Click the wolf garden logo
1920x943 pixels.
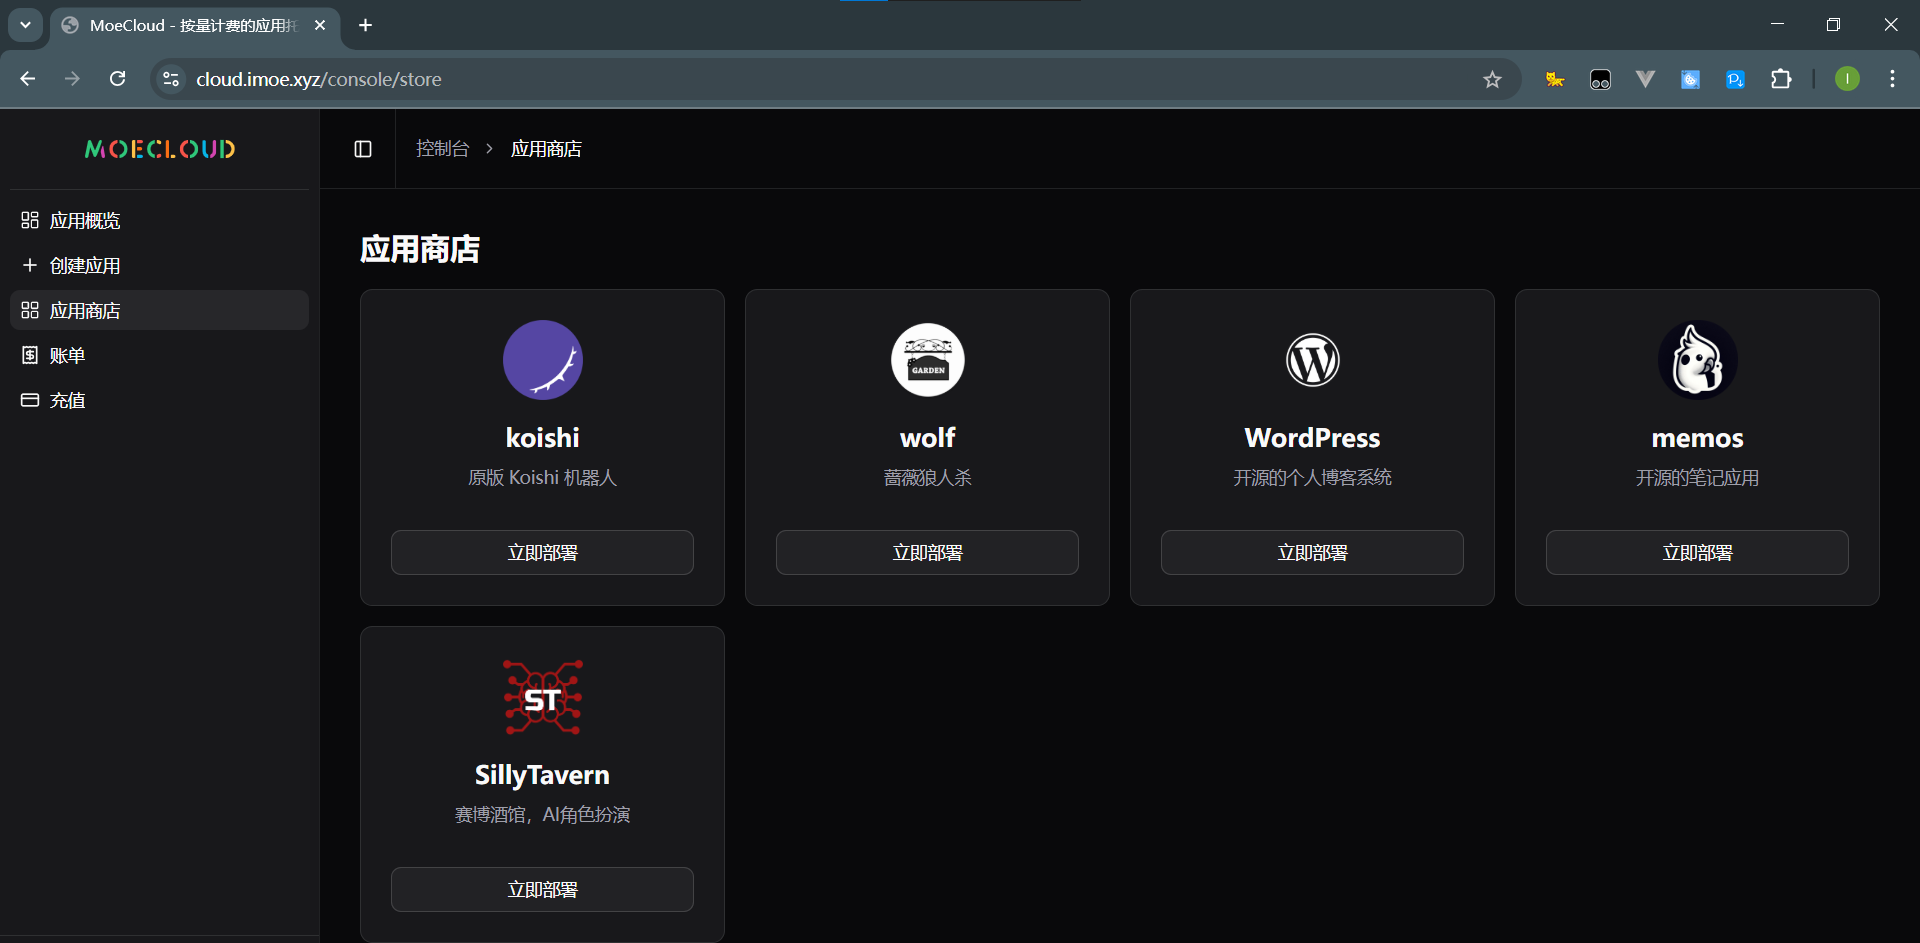[928, 360]
